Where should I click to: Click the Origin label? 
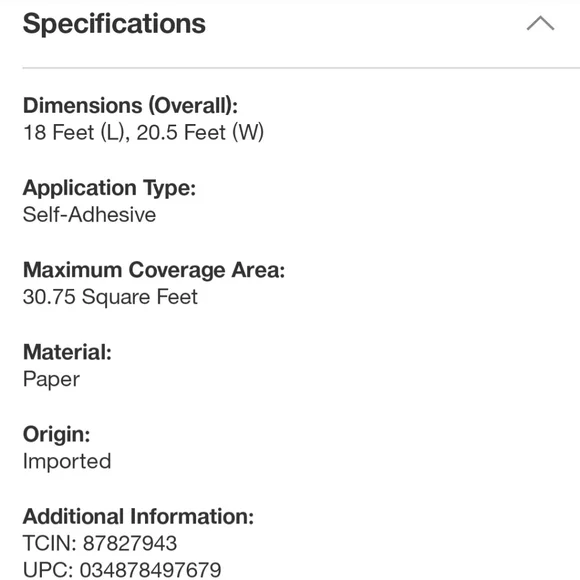pos(57,434)
